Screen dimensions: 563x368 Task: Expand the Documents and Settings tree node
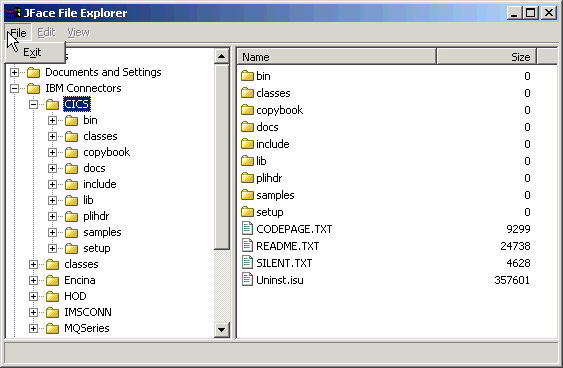pyautogui.click(x=14, y=72)
